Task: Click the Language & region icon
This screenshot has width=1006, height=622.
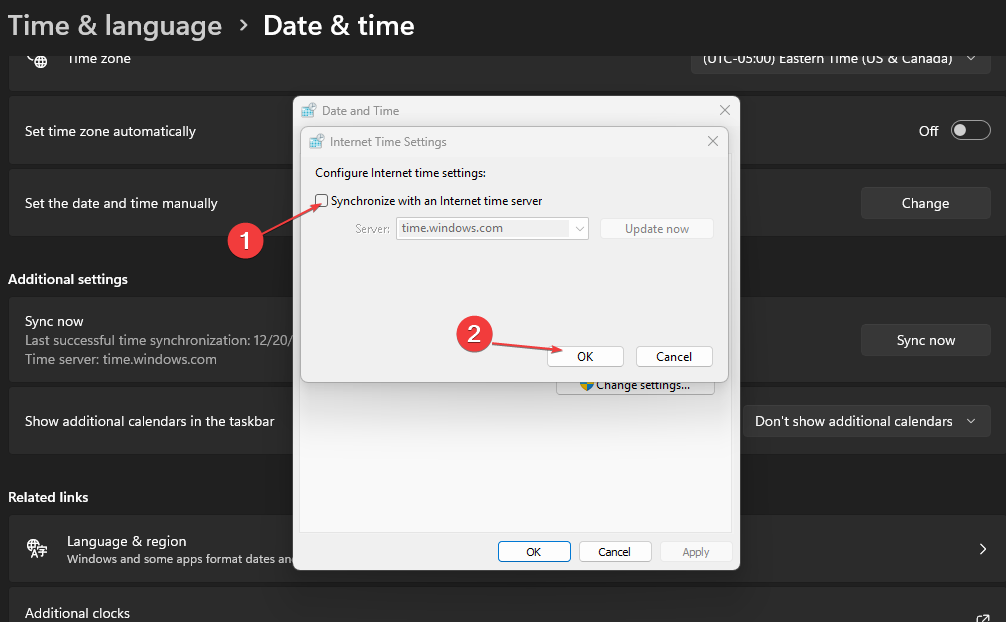Action: click(37, 548)
